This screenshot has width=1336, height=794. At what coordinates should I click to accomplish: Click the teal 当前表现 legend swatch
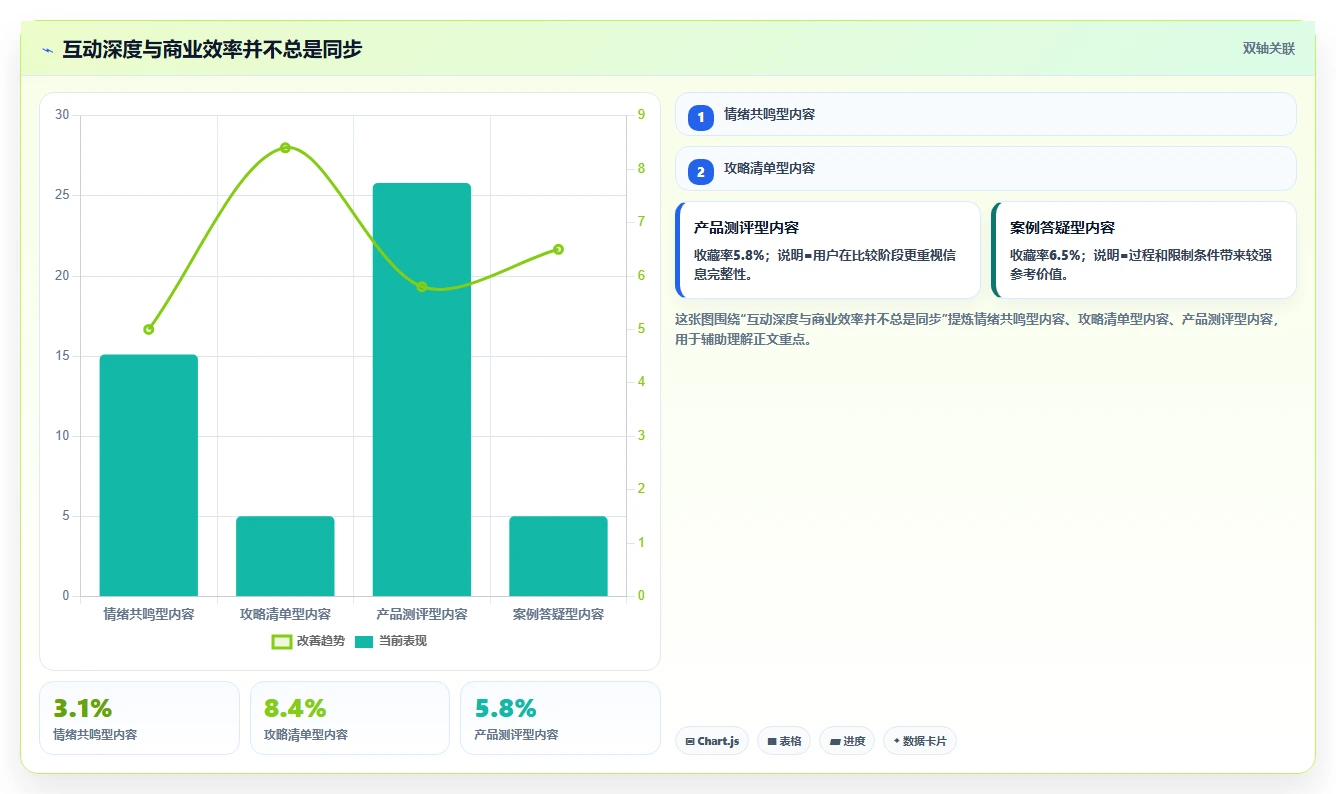(x=364, y=641)
